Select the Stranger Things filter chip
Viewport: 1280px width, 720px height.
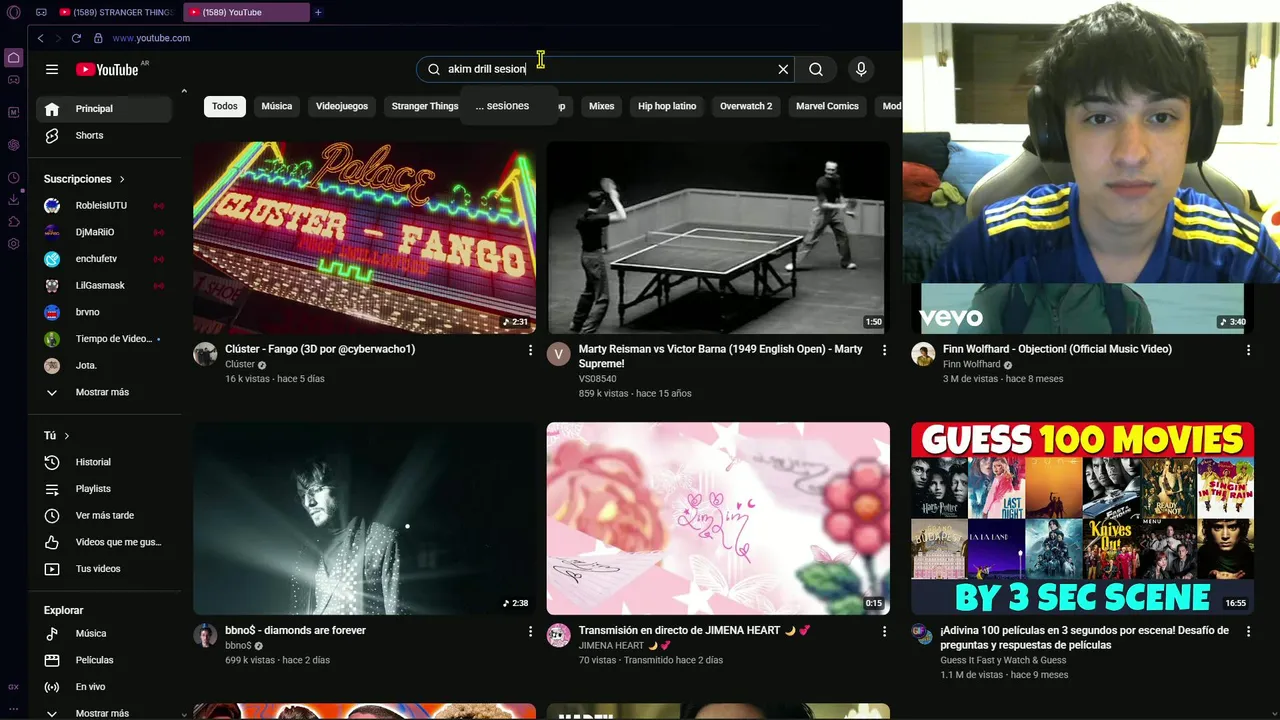pyautogui.click(x=424, y=106)
